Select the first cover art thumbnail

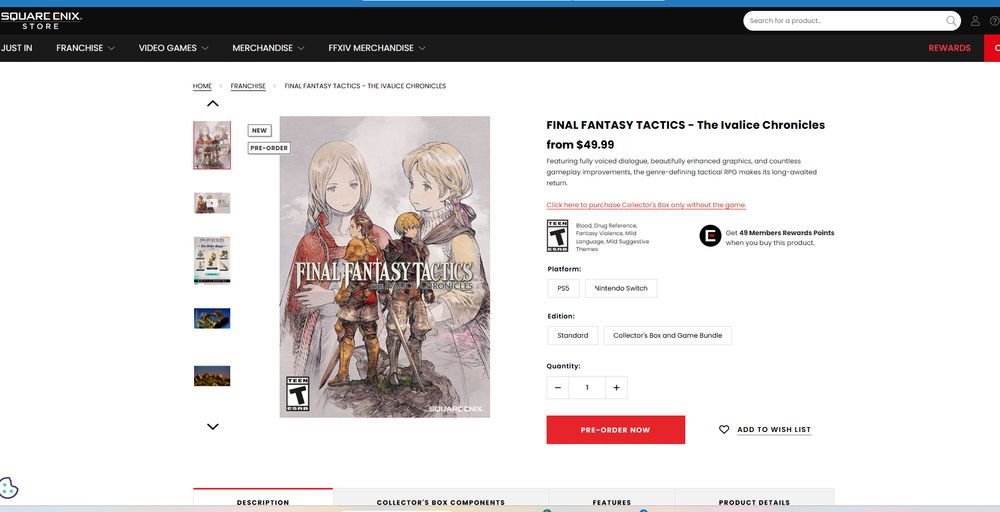pos(212,145)
